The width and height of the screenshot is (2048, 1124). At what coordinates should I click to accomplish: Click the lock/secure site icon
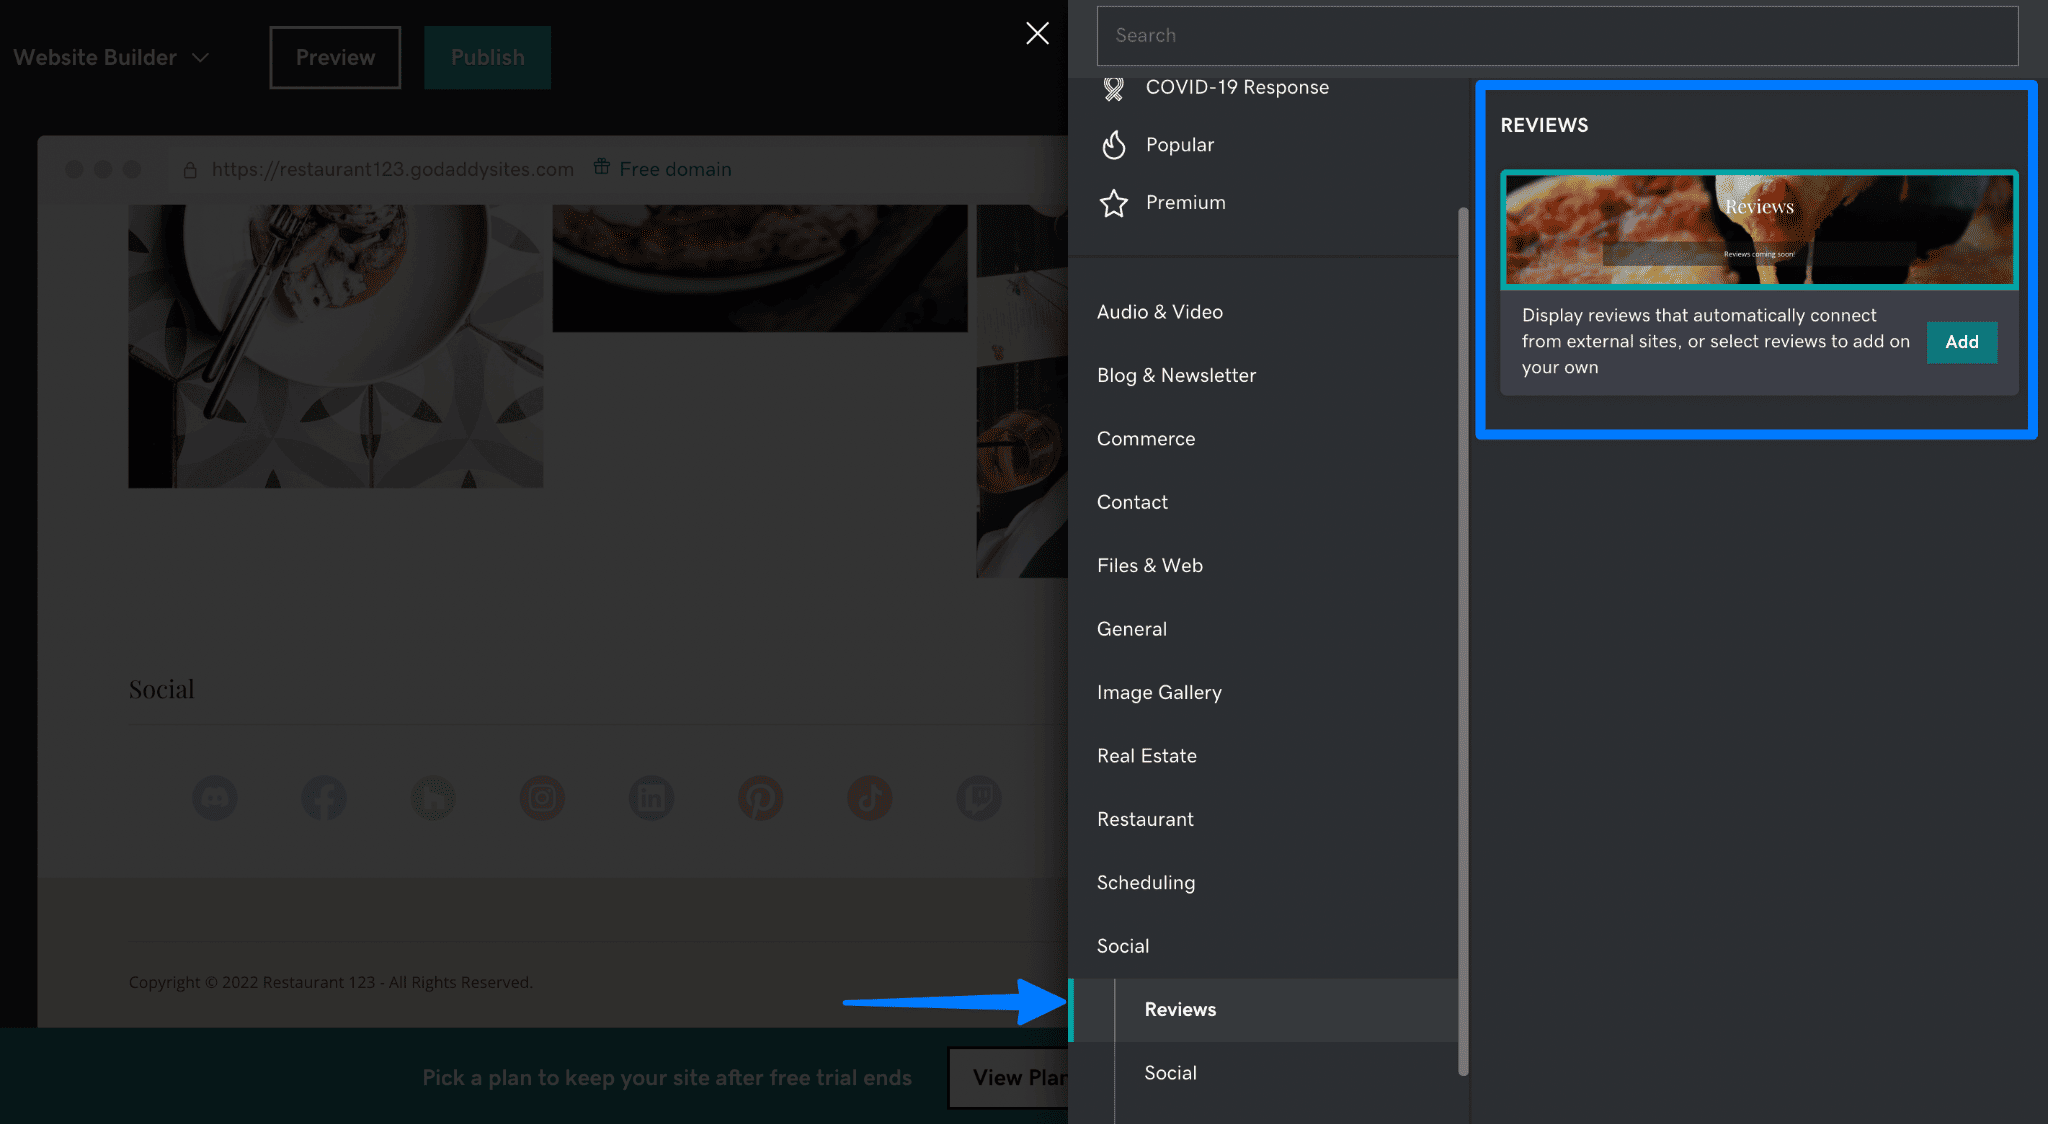pos(190,169)
